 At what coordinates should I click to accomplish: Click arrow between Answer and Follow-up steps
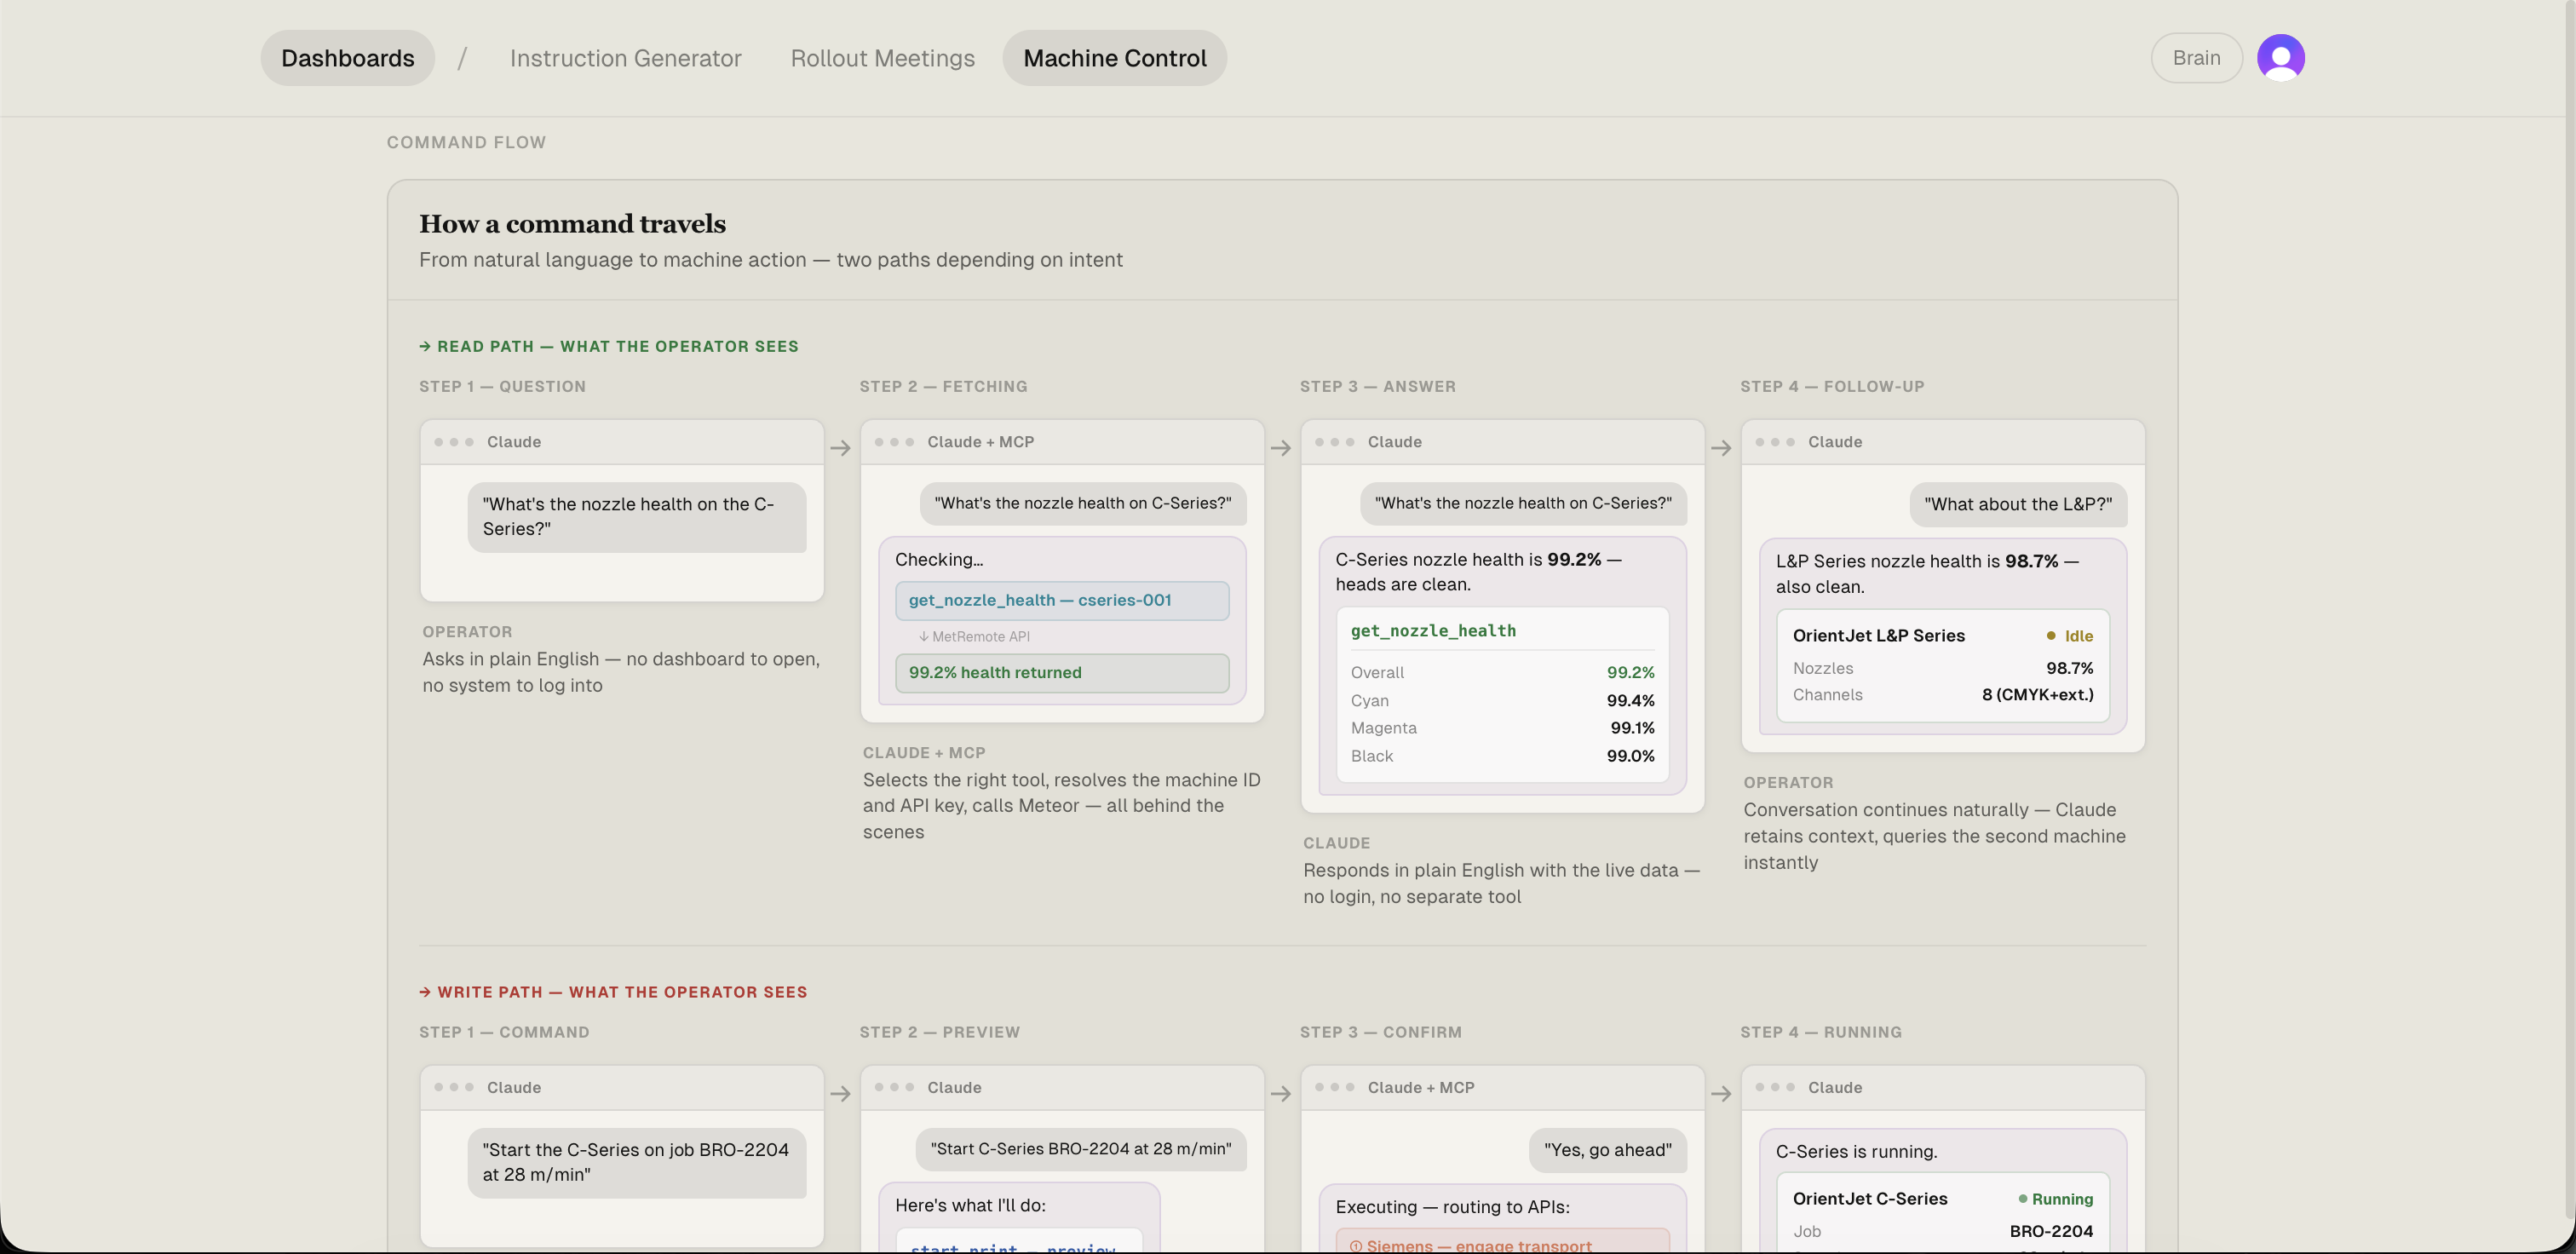pos(1720,448)
